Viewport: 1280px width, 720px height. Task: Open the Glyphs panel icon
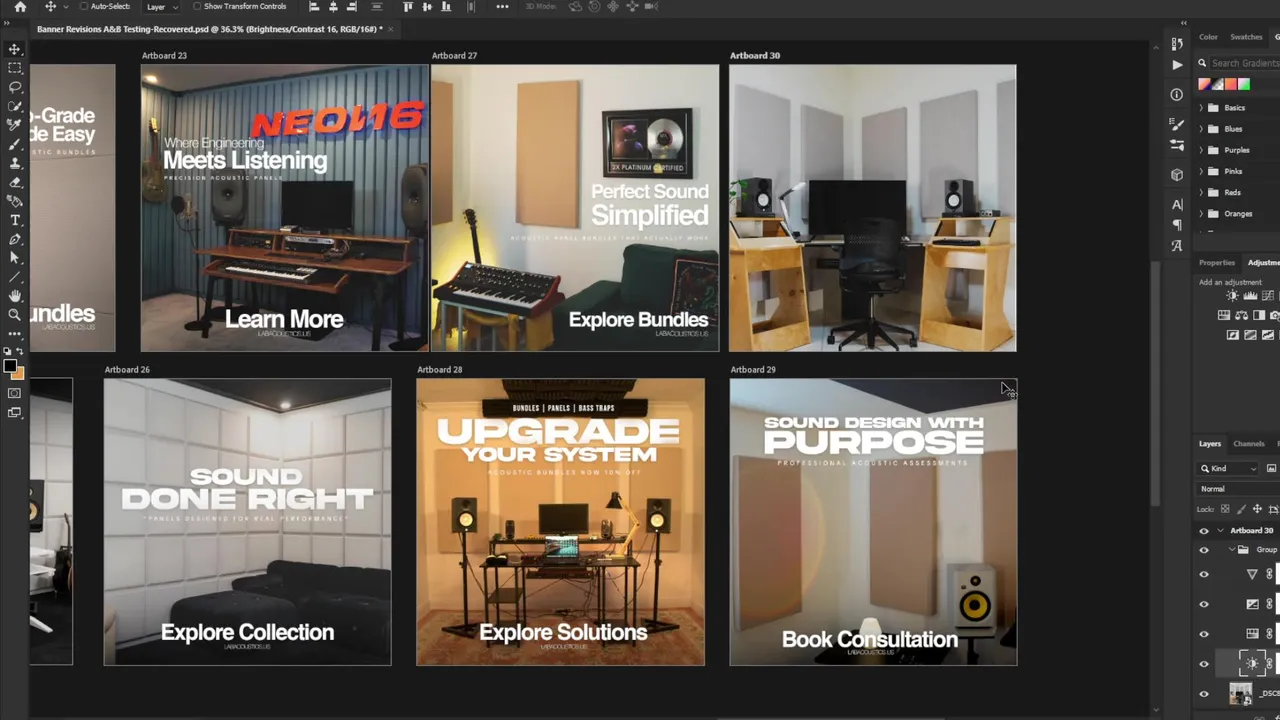1177,245
